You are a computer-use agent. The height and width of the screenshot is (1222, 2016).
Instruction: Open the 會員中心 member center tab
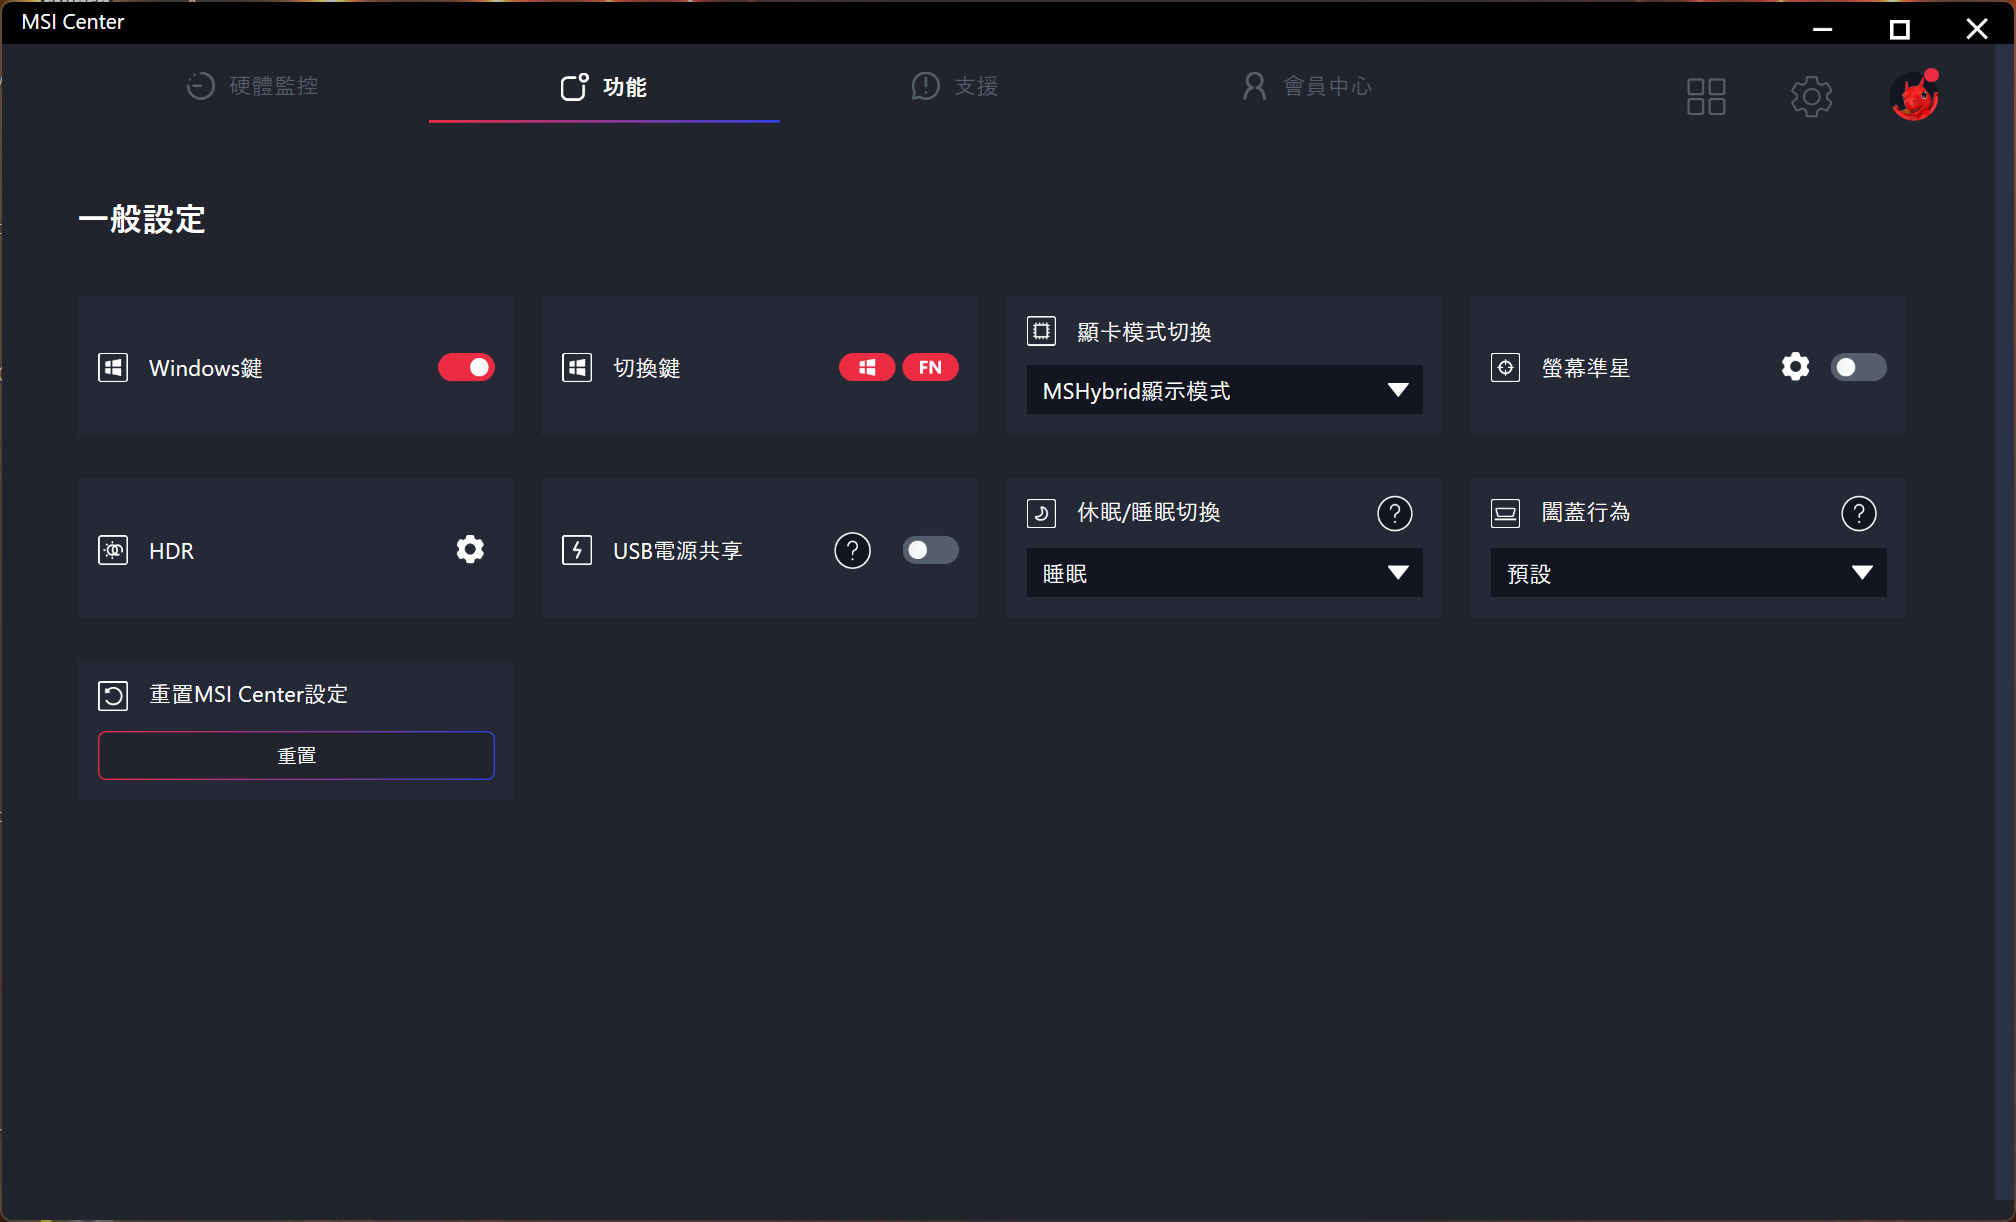(x=1306, y=86)
